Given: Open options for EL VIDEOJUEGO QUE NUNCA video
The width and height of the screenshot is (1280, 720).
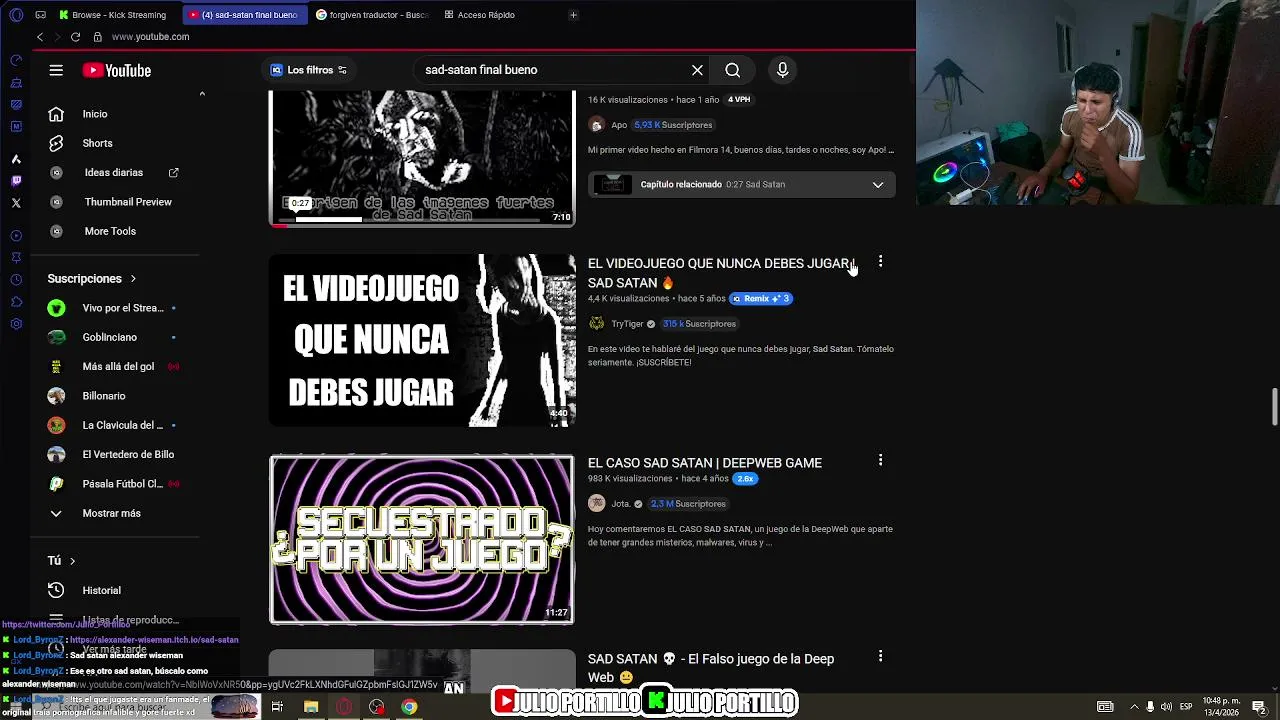Looking at the screenshot, I should coord(880,261).
